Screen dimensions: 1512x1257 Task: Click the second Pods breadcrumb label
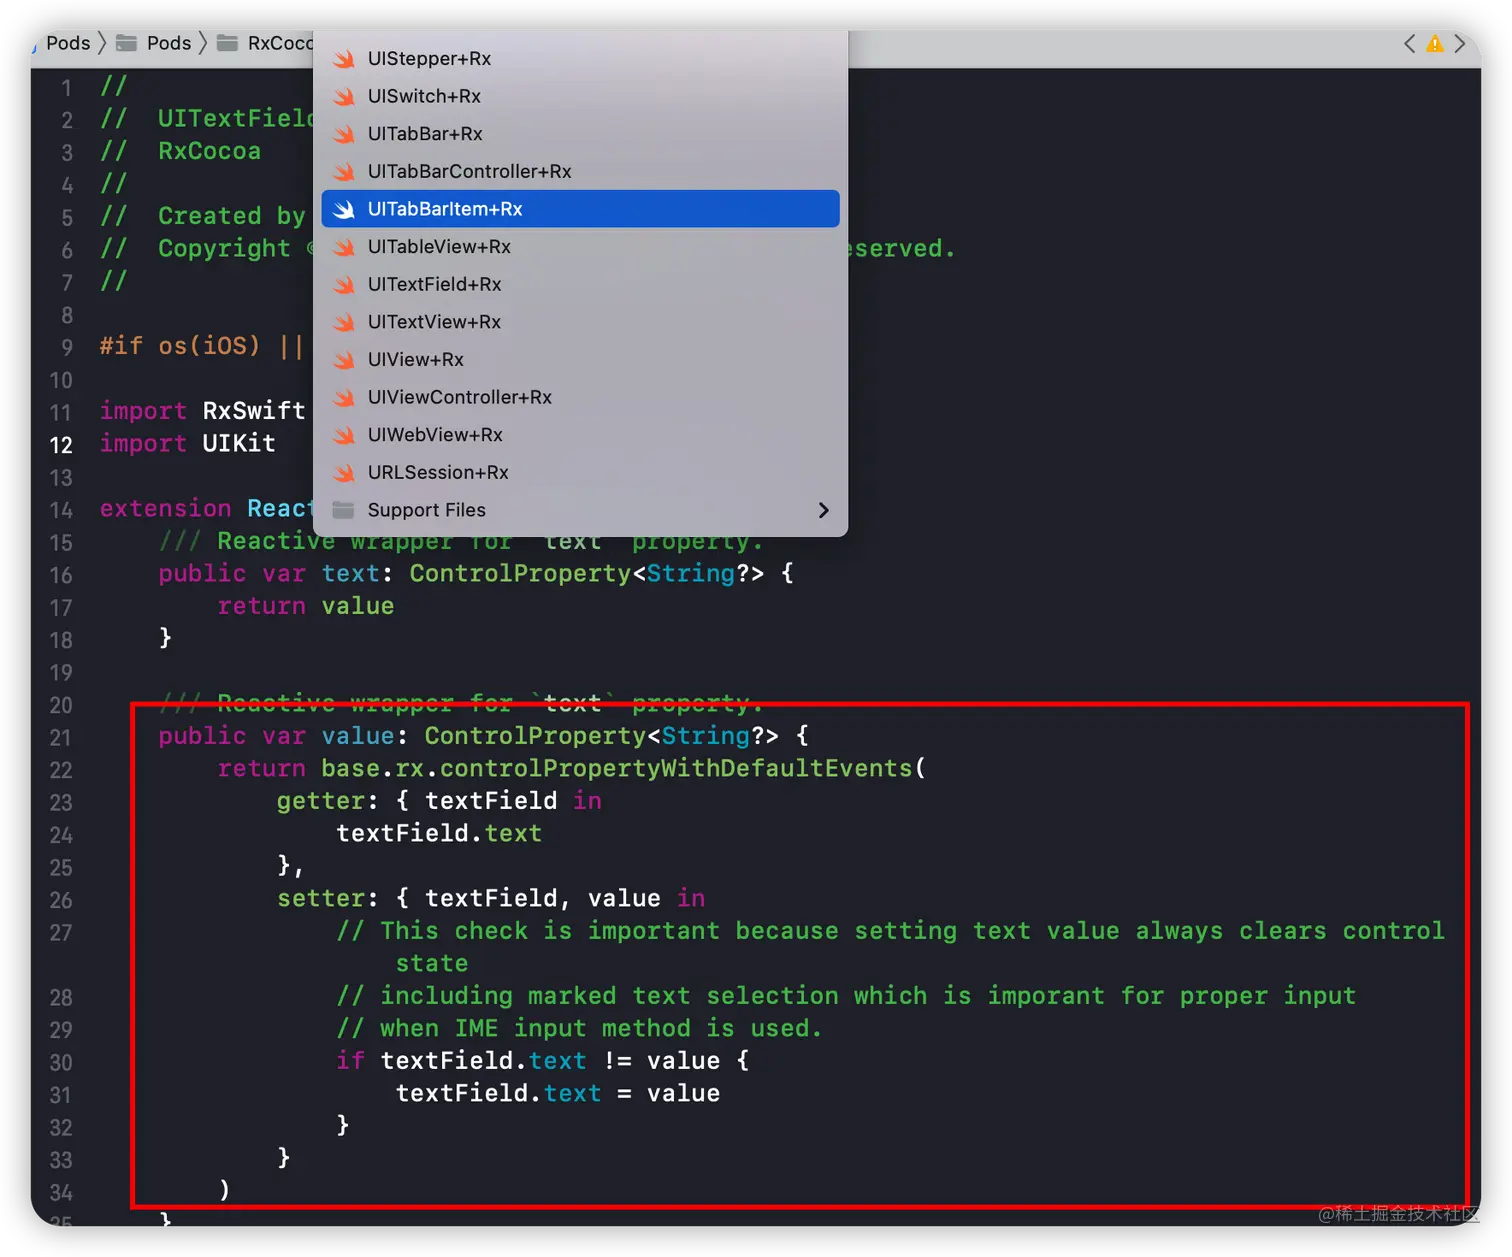point(169,43)
